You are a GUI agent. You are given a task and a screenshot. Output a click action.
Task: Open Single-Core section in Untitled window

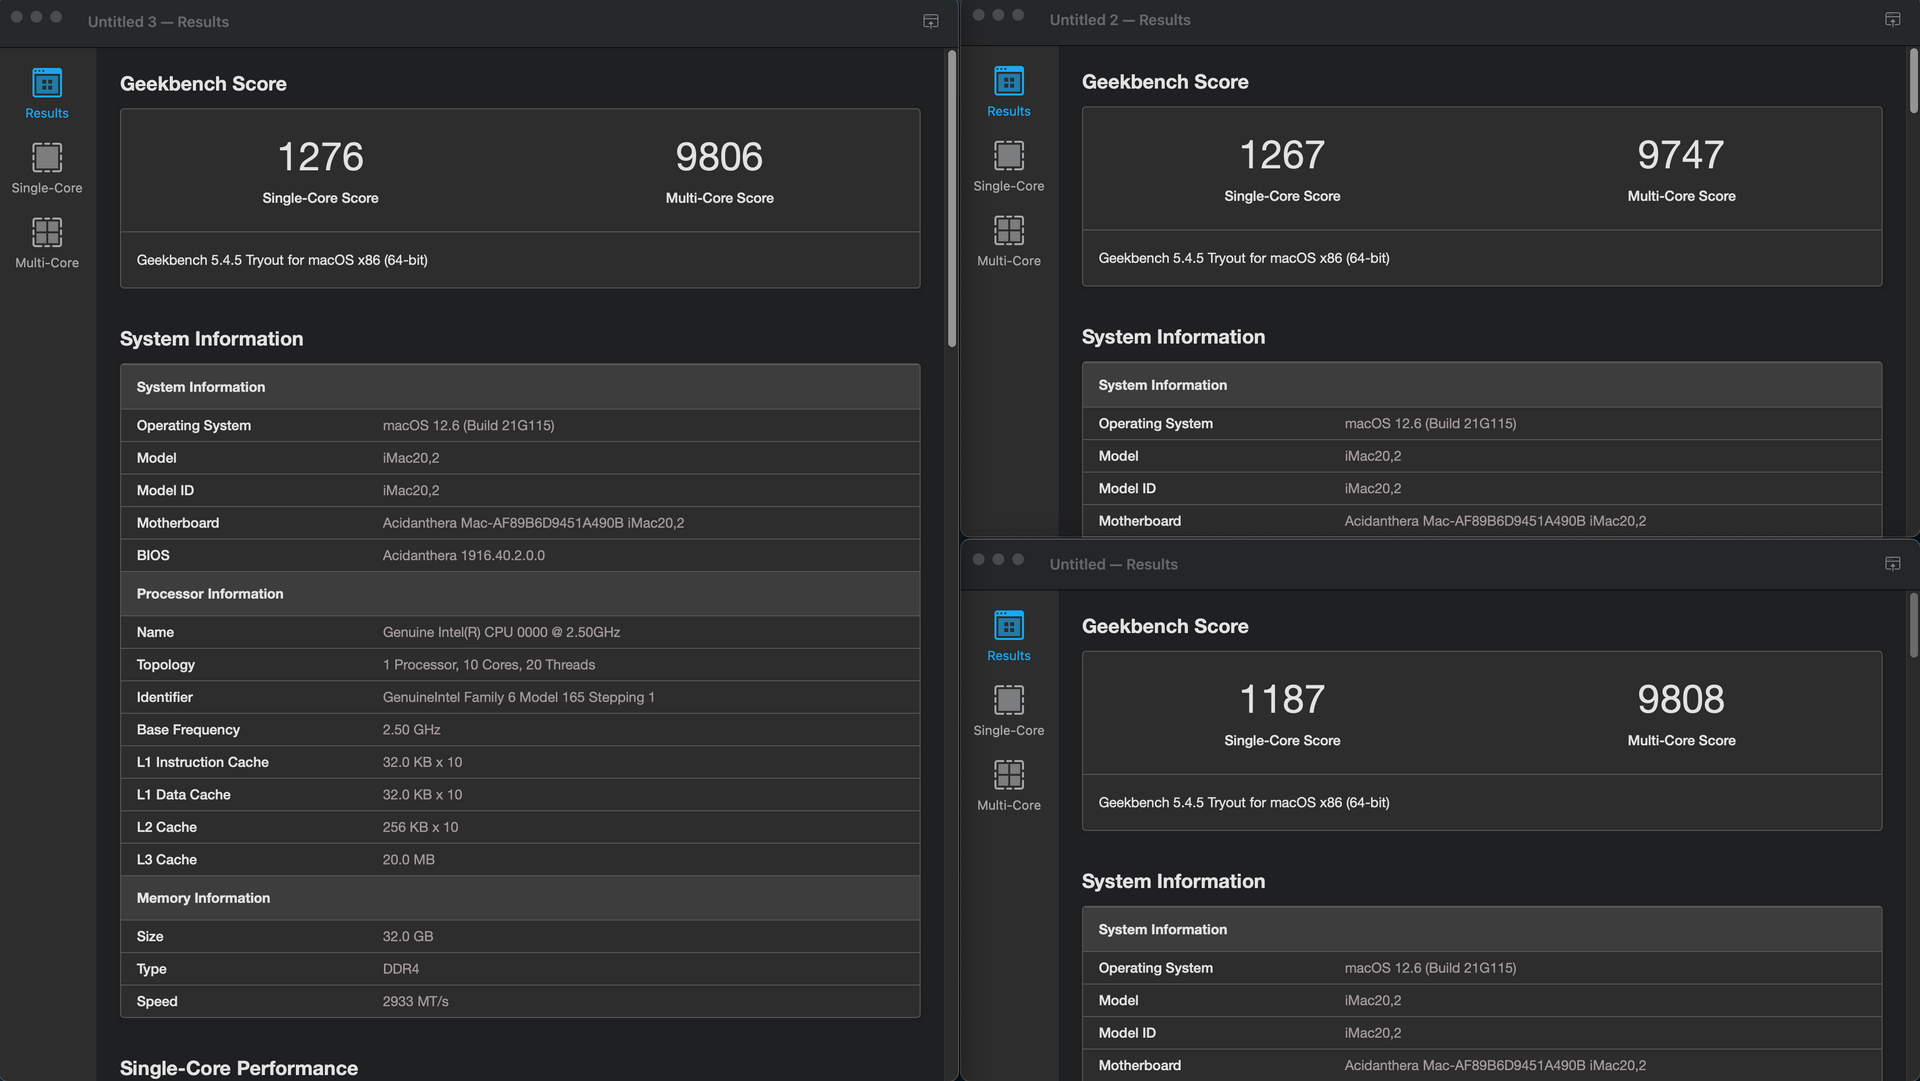(1008, 711)
